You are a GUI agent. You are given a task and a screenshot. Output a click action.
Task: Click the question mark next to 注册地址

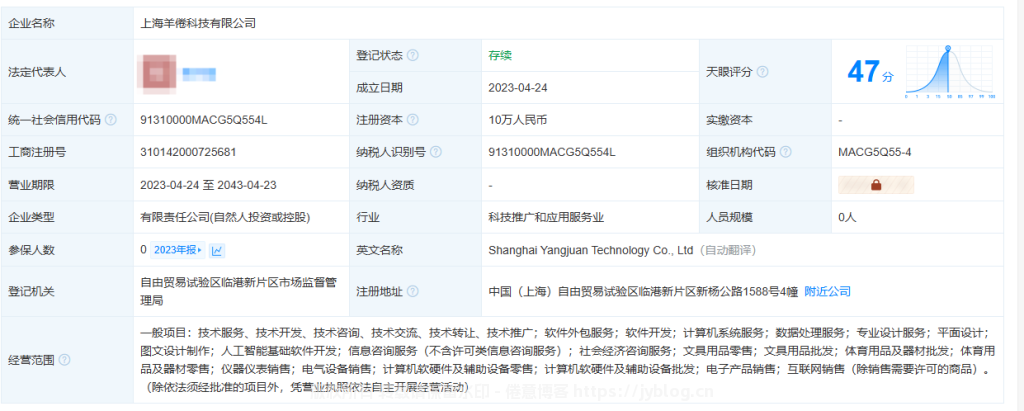(x=413, y=291)
